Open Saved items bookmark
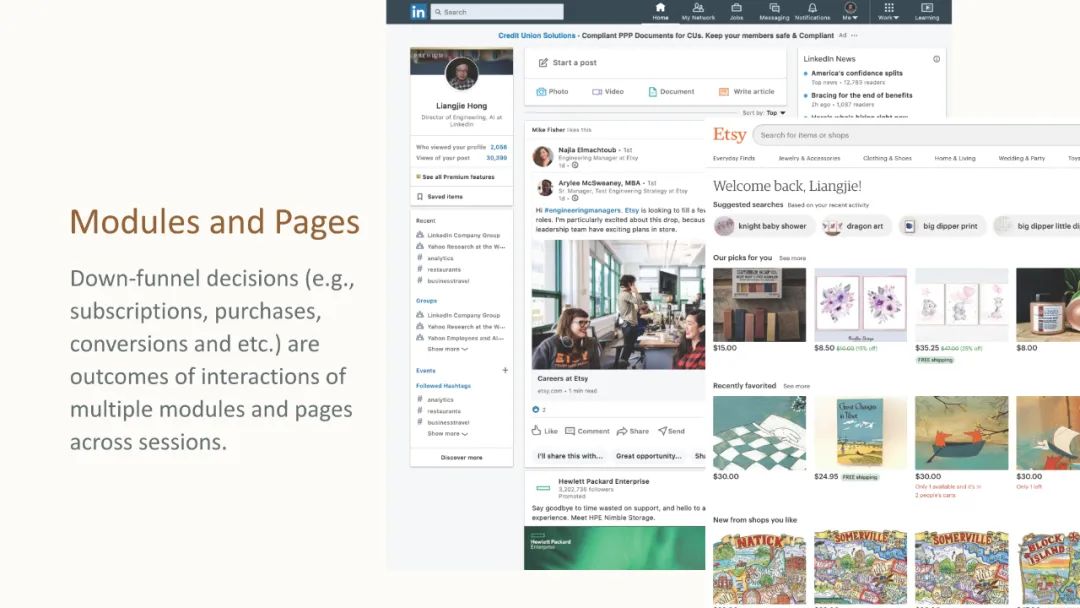This screenshot has width=1080, height=608. [440, 197]
